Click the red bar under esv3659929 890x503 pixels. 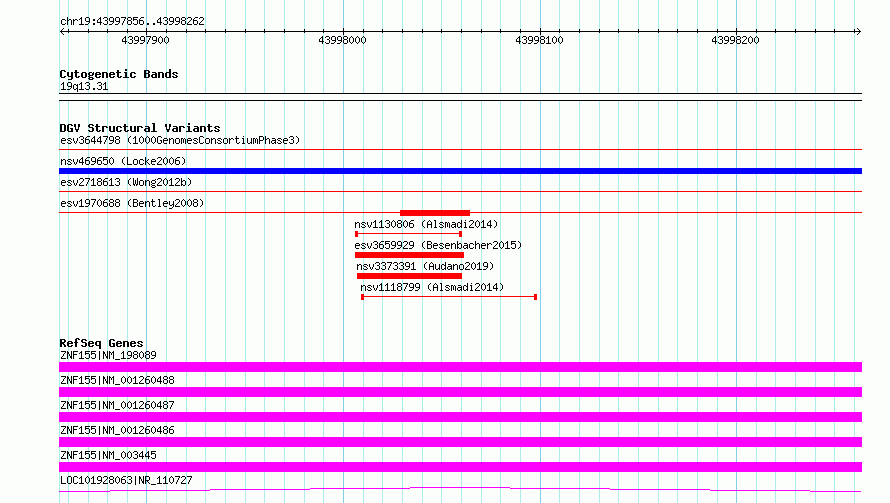[409, 255]
